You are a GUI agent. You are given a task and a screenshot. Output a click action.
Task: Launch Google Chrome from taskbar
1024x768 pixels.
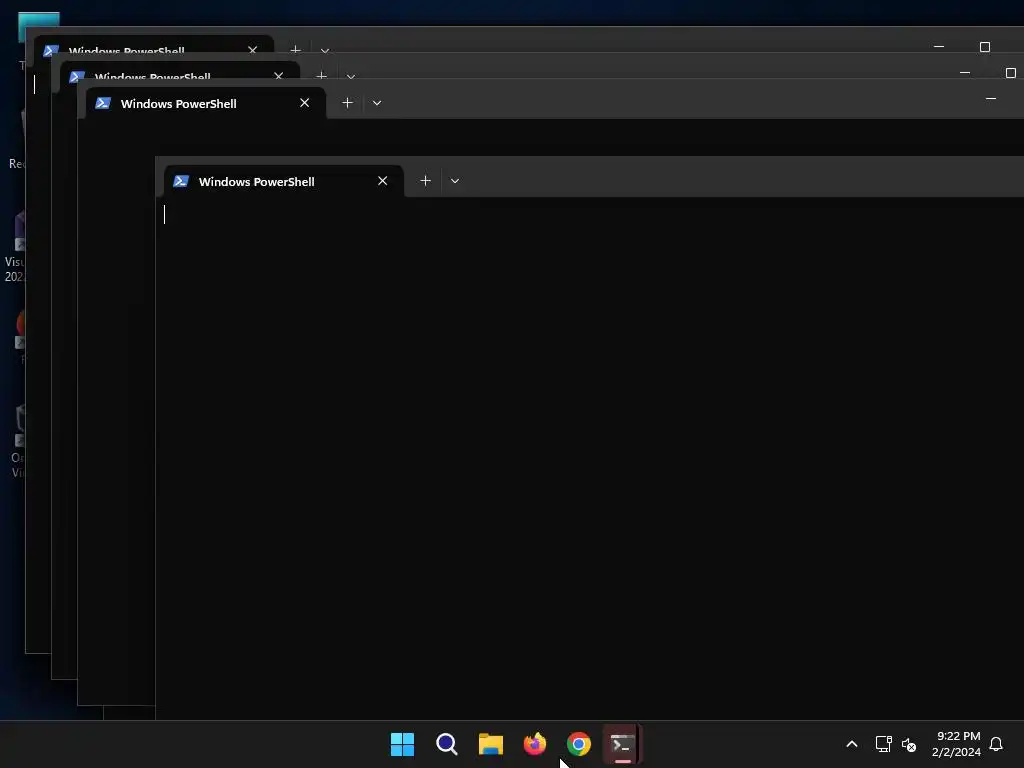579,744
